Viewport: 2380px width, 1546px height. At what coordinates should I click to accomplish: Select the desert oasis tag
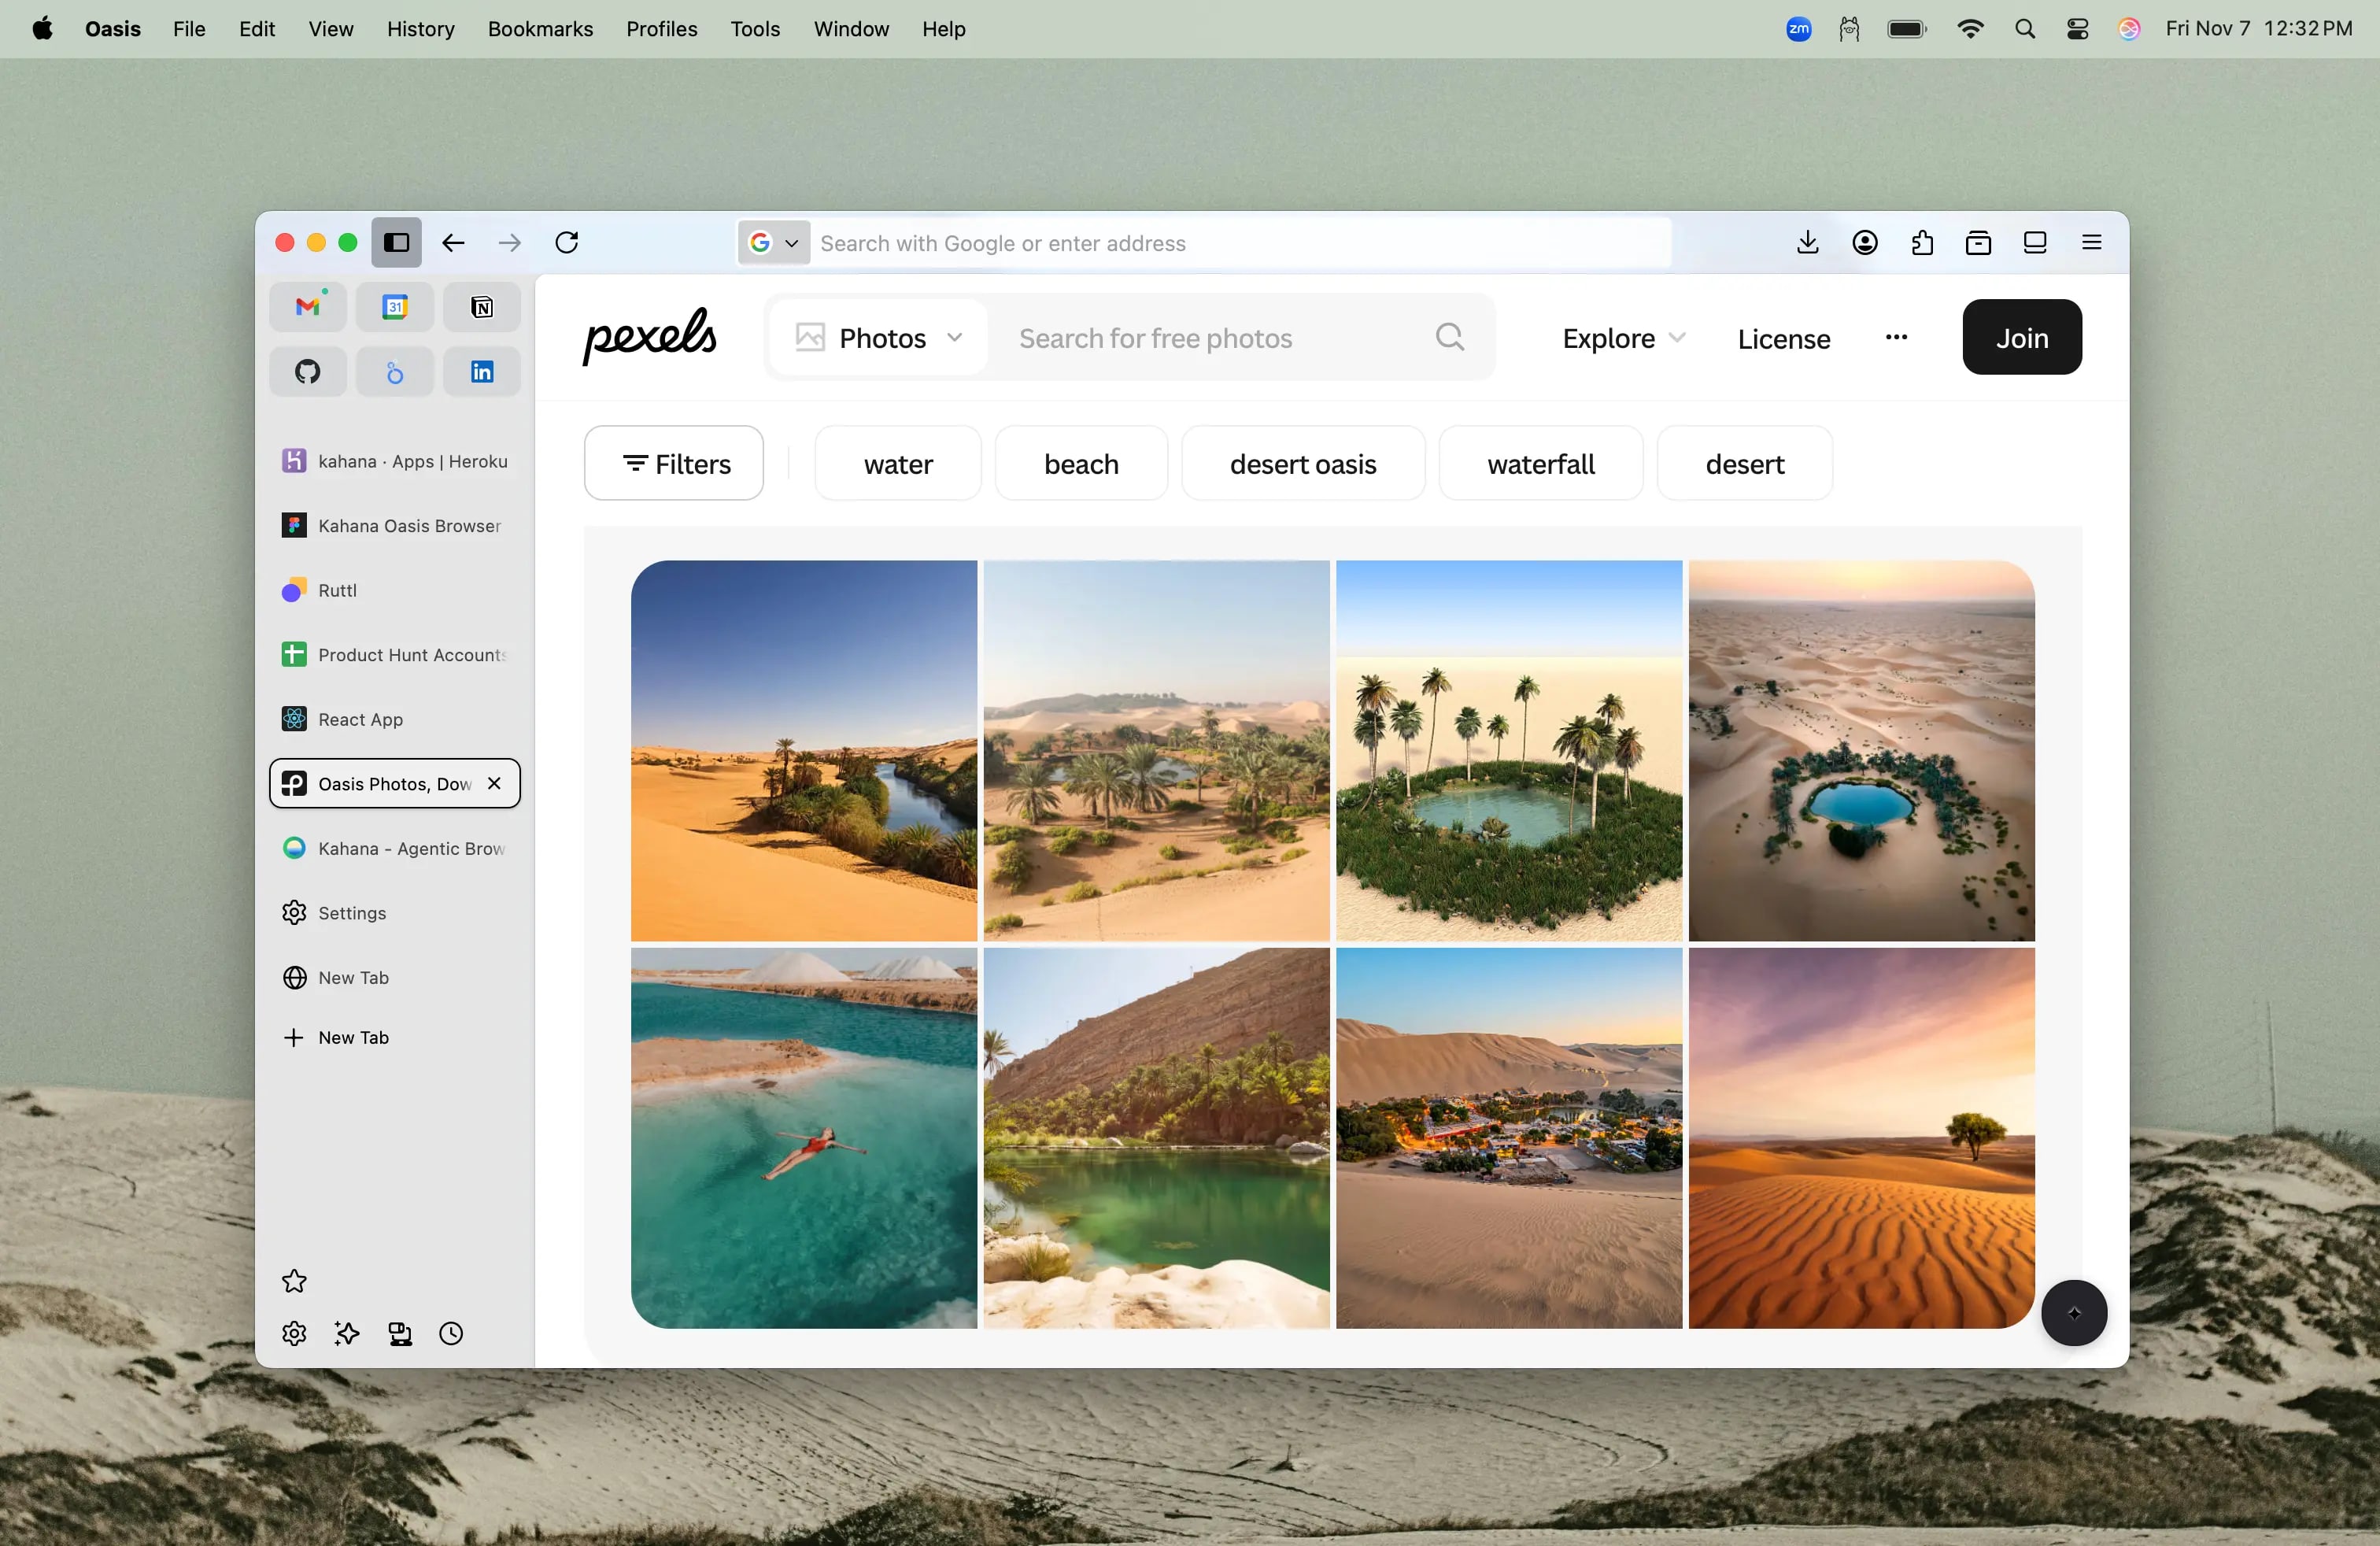pos(1302,463)
